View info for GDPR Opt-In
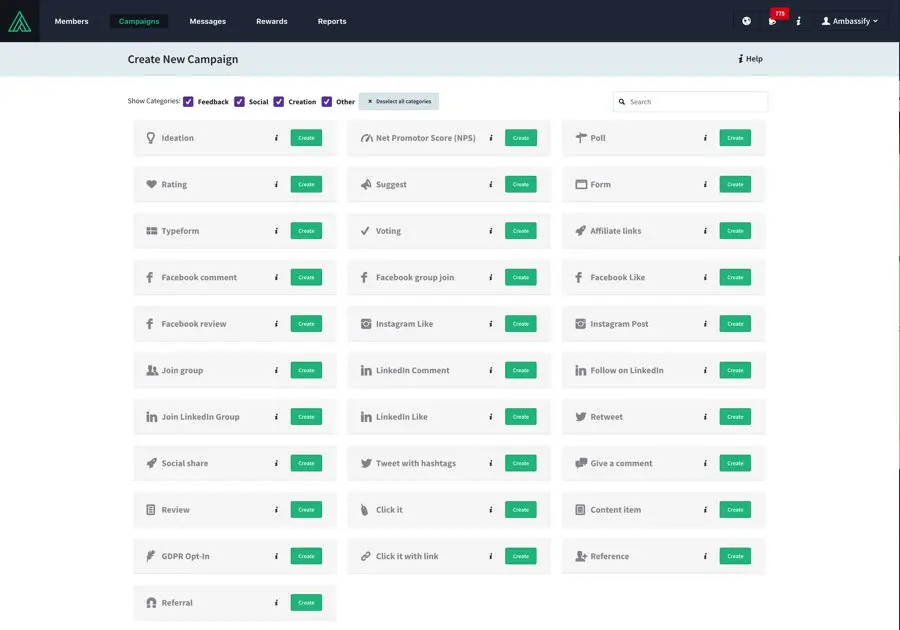The width and height of the screenshot is (900, 630). point(276,556)
